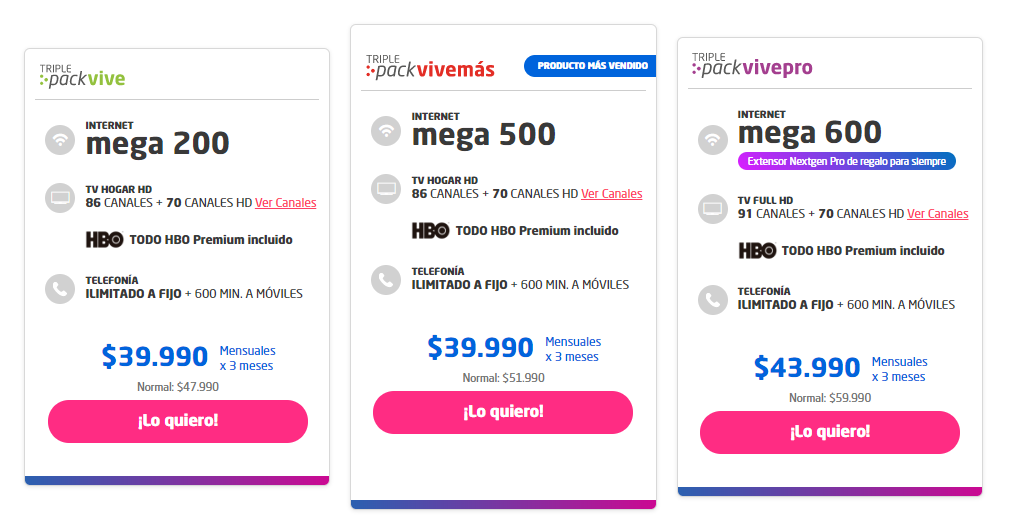
Task: Click the TV icon in Pack Vivemás card
Action: (386, 189)
